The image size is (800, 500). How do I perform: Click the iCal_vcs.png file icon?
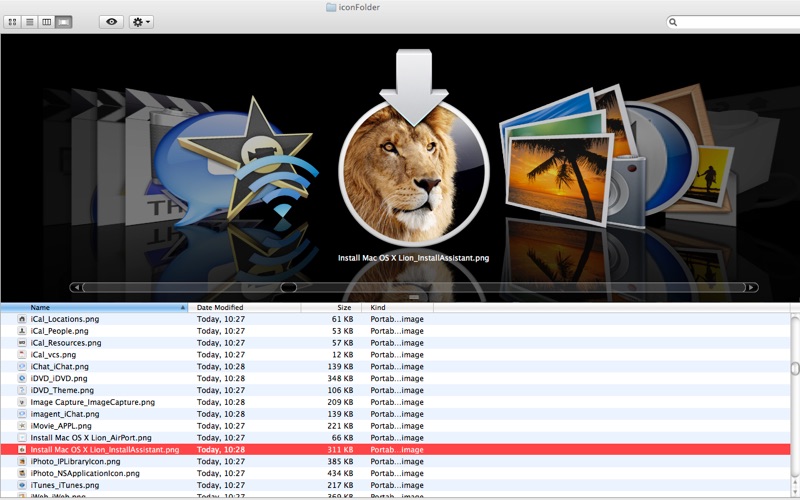[22, 355]
